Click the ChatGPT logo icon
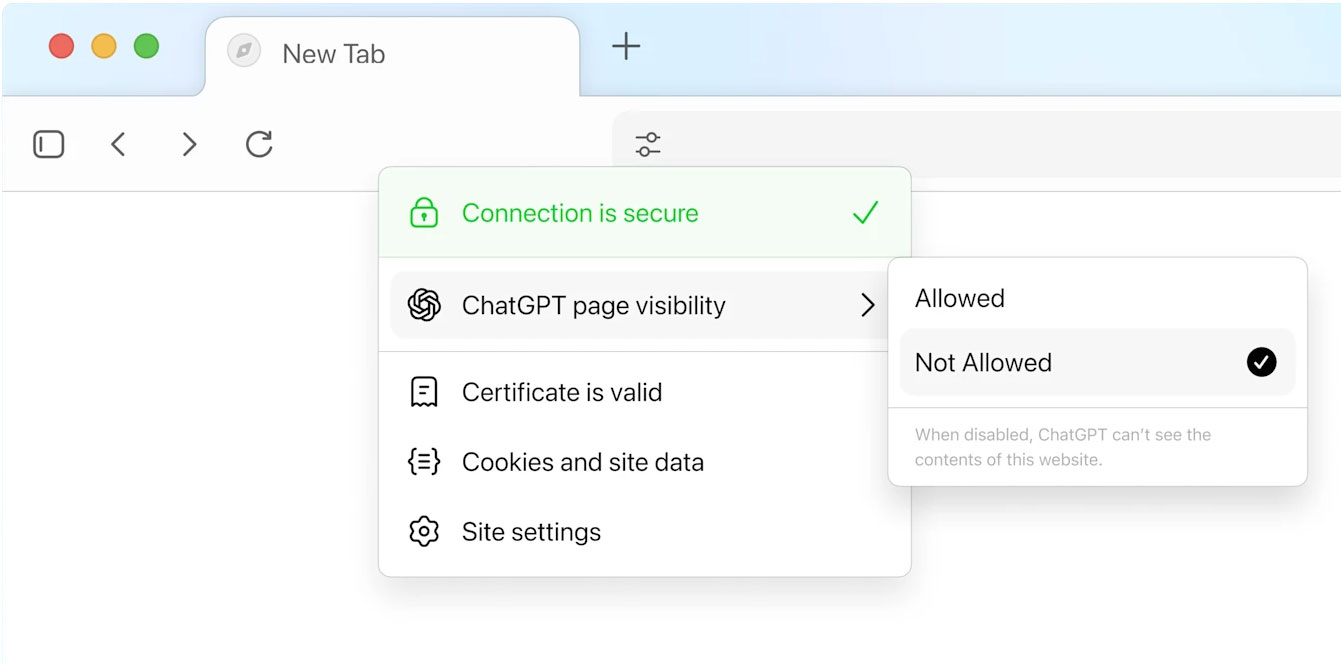1341x664 pixels. click(424, 305)
